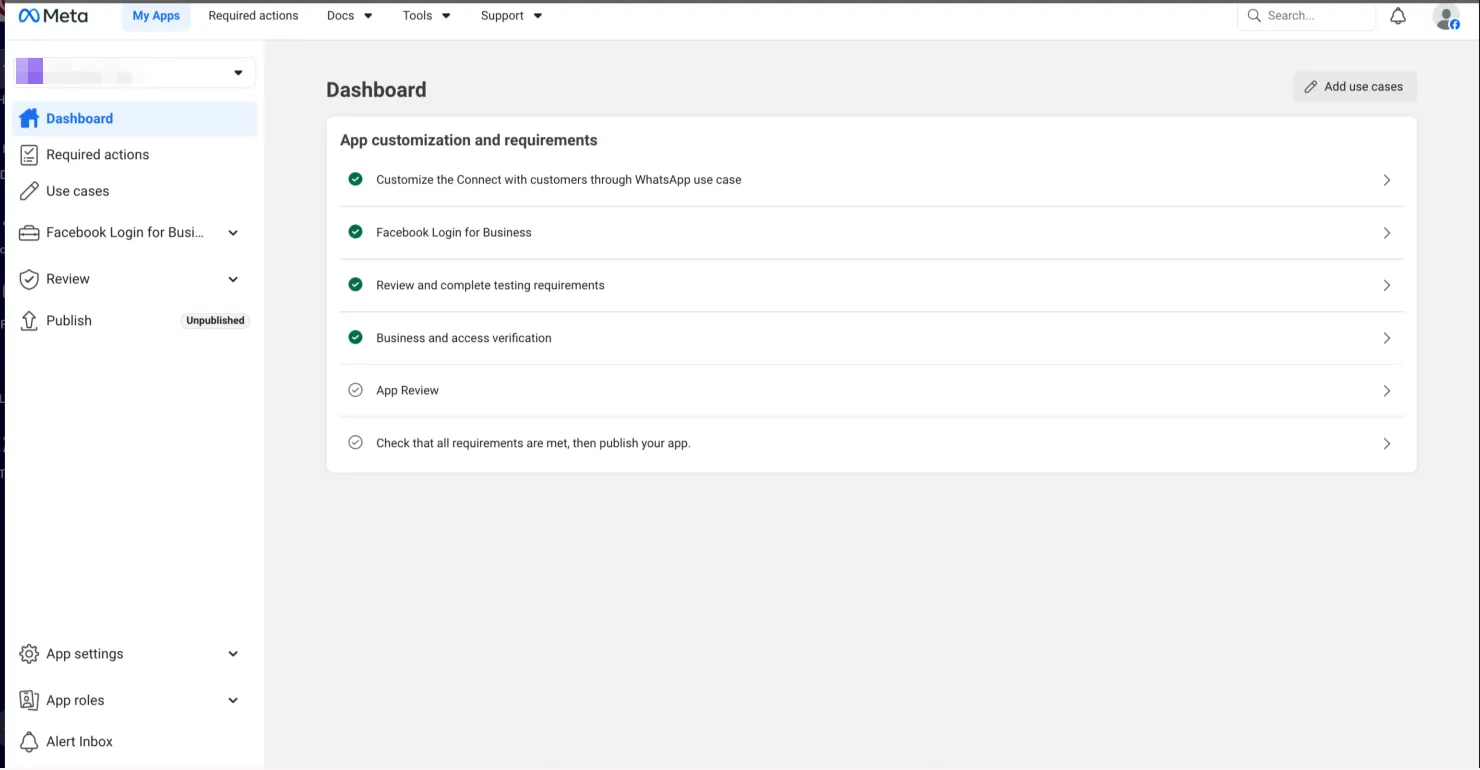Click the Required actions checklist icon in sidebar

tap(29, 155)
